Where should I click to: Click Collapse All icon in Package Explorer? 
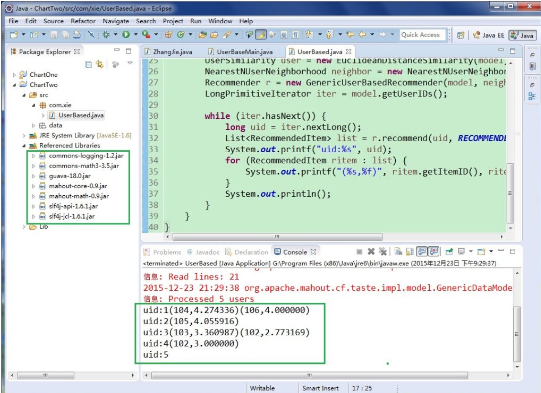point(89,64)
